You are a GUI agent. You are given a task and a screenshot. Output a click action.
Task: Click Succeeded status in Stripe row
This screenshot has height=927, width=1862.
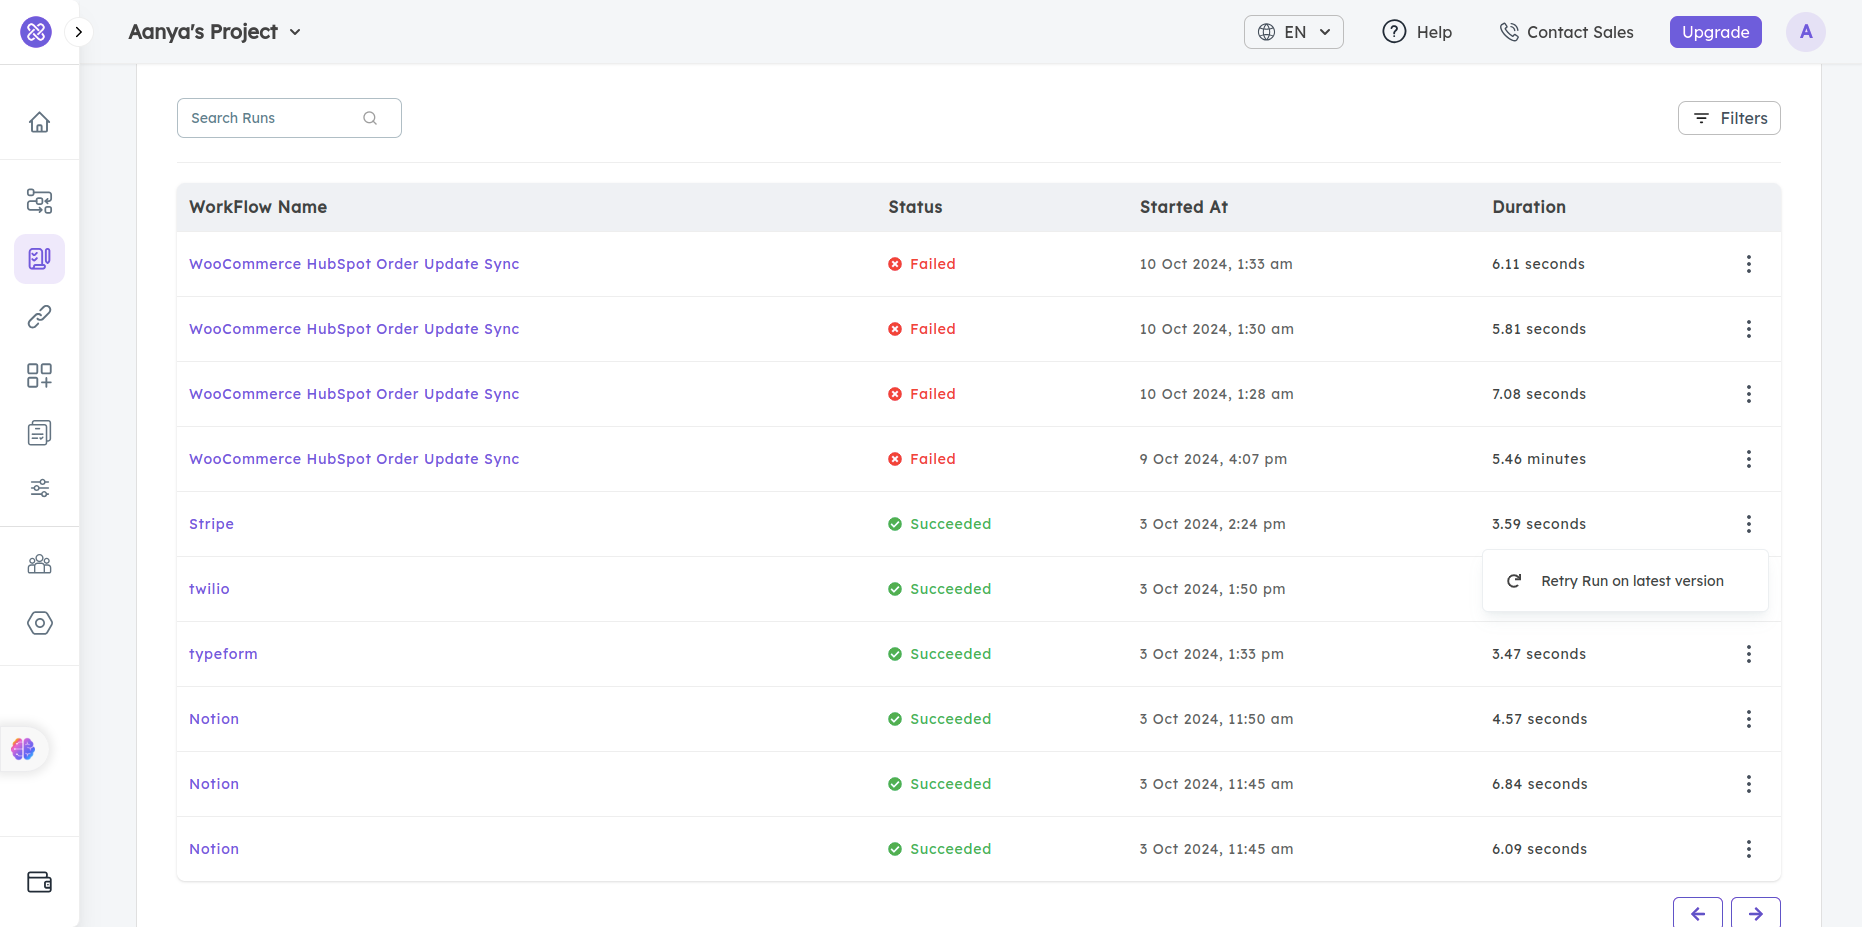939,524
